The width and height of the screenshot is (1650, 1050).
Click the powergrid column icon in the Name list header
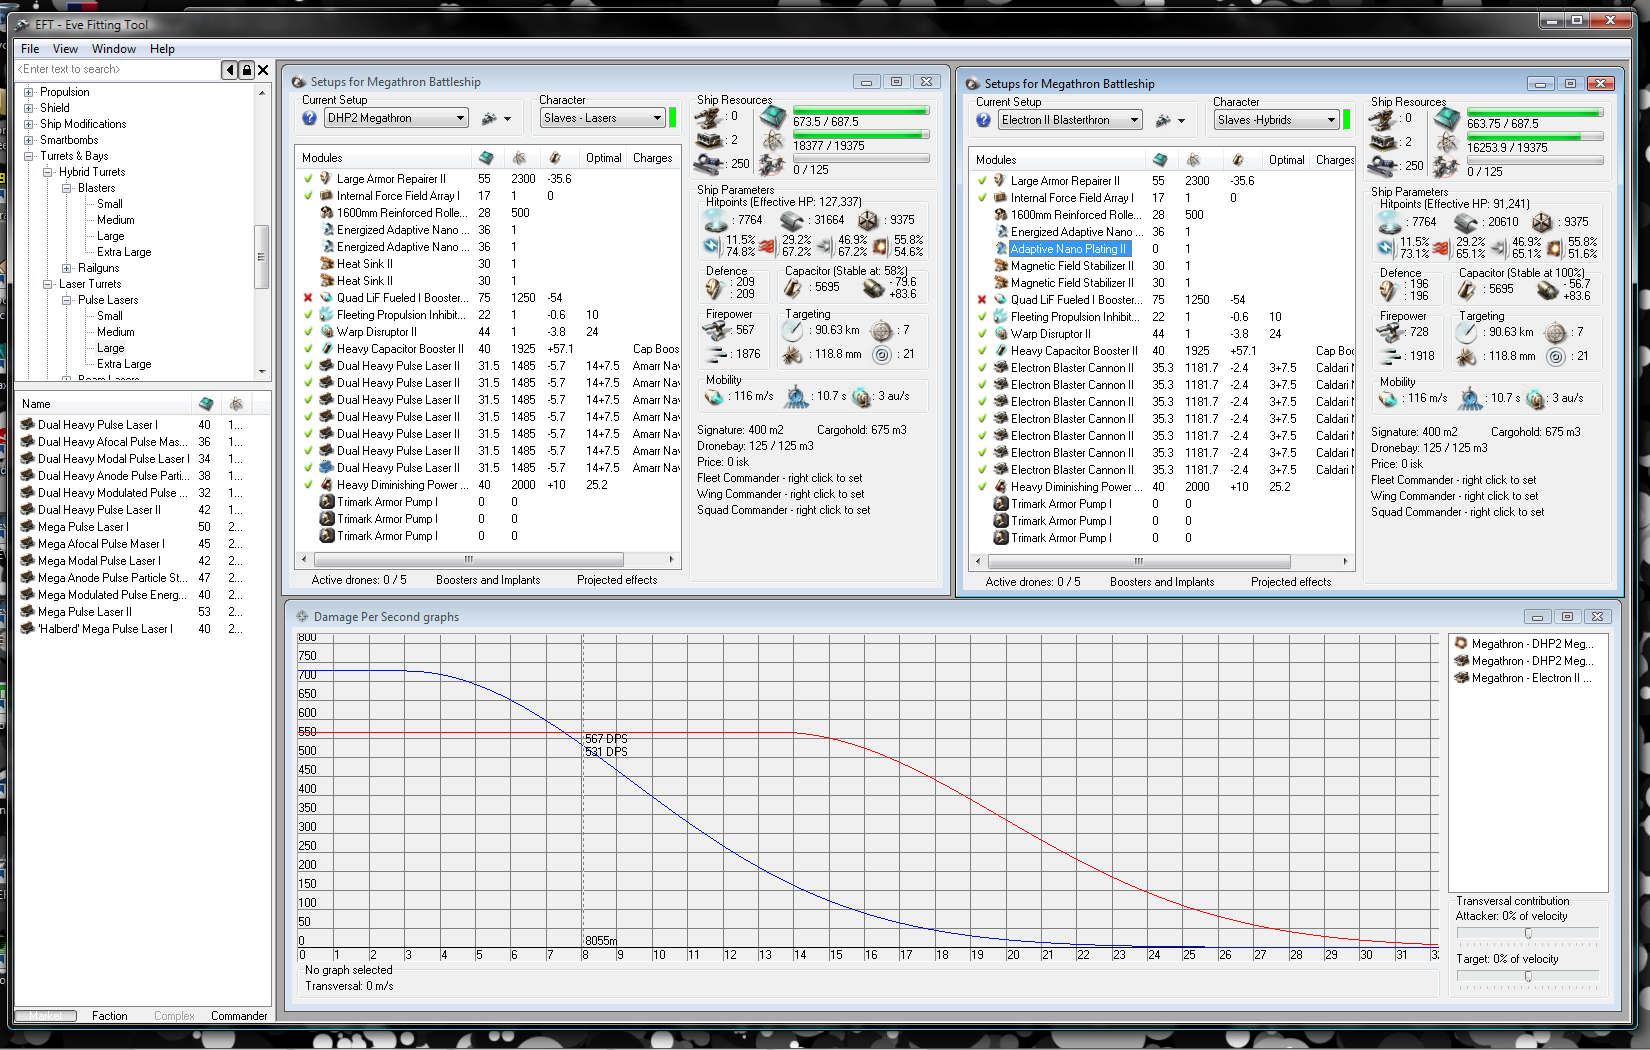coord(237,404)
